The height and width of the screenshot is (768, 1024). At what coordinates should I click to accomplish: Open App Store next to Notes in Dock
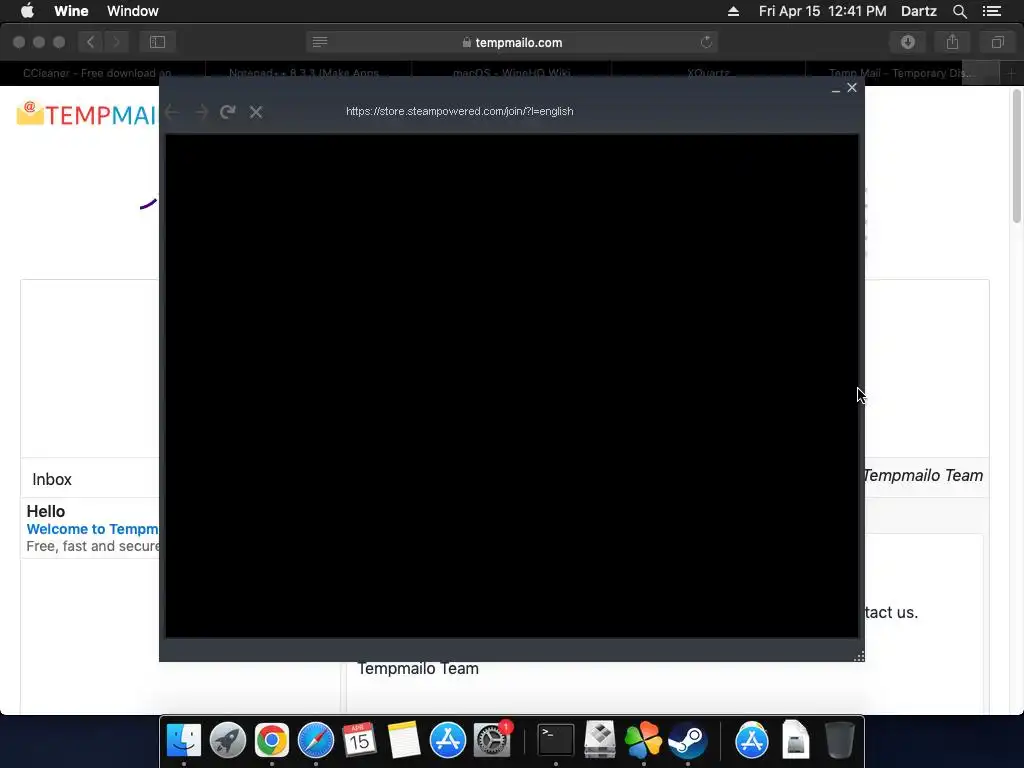click(447, 740)
